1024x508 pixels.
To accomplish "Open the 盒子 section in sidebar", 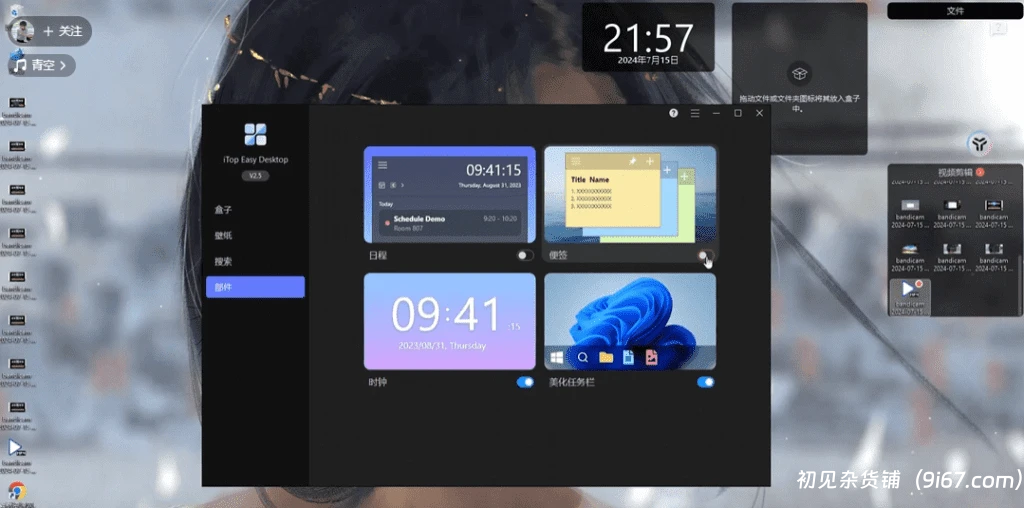I will (255, 210).
